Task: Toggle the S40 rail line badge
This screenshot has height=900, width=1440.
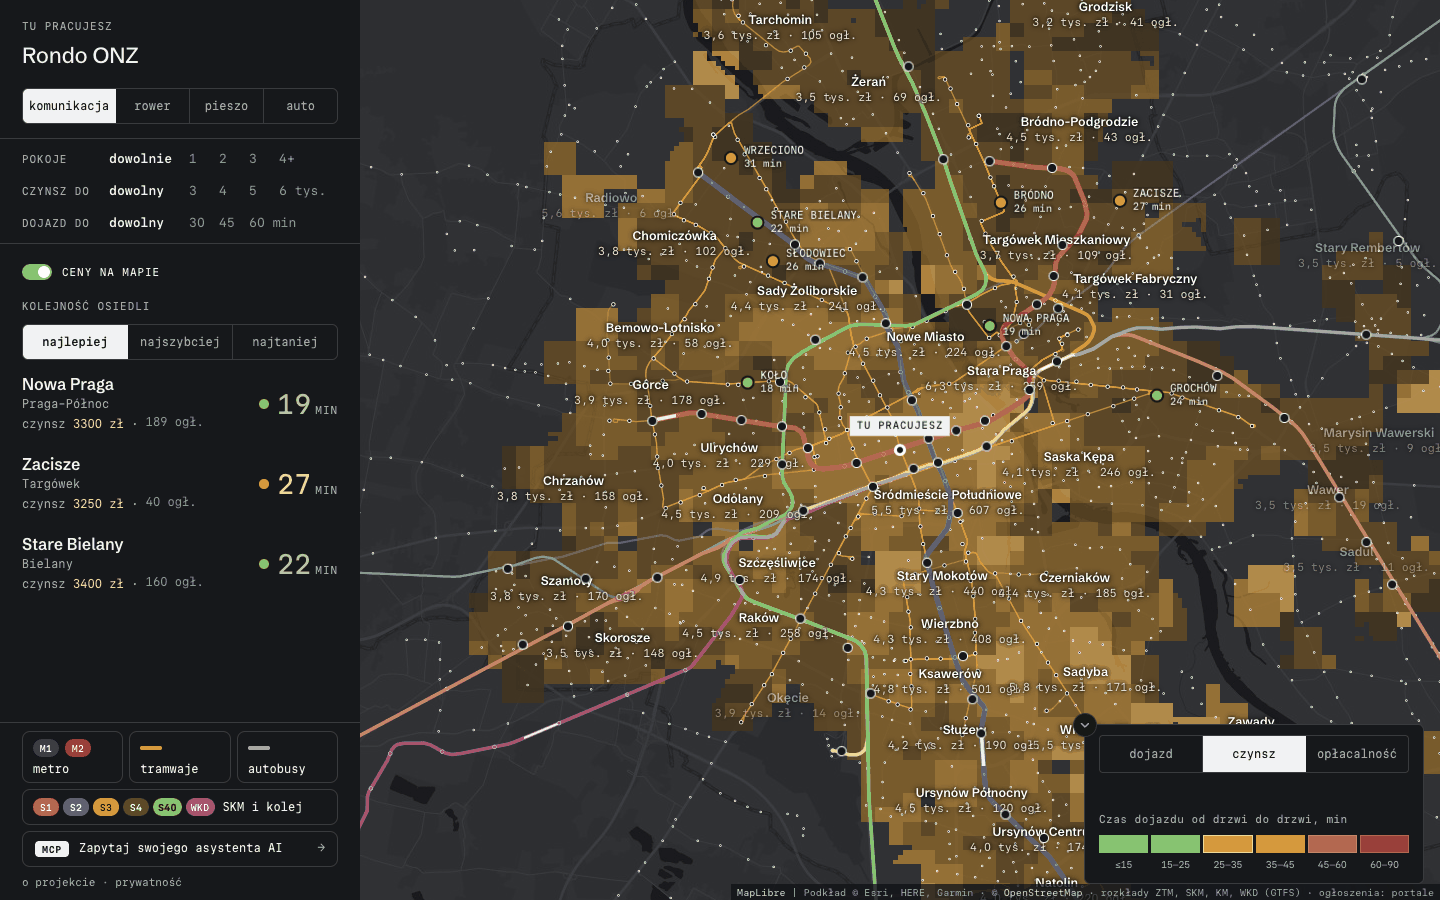Action: 167,807
